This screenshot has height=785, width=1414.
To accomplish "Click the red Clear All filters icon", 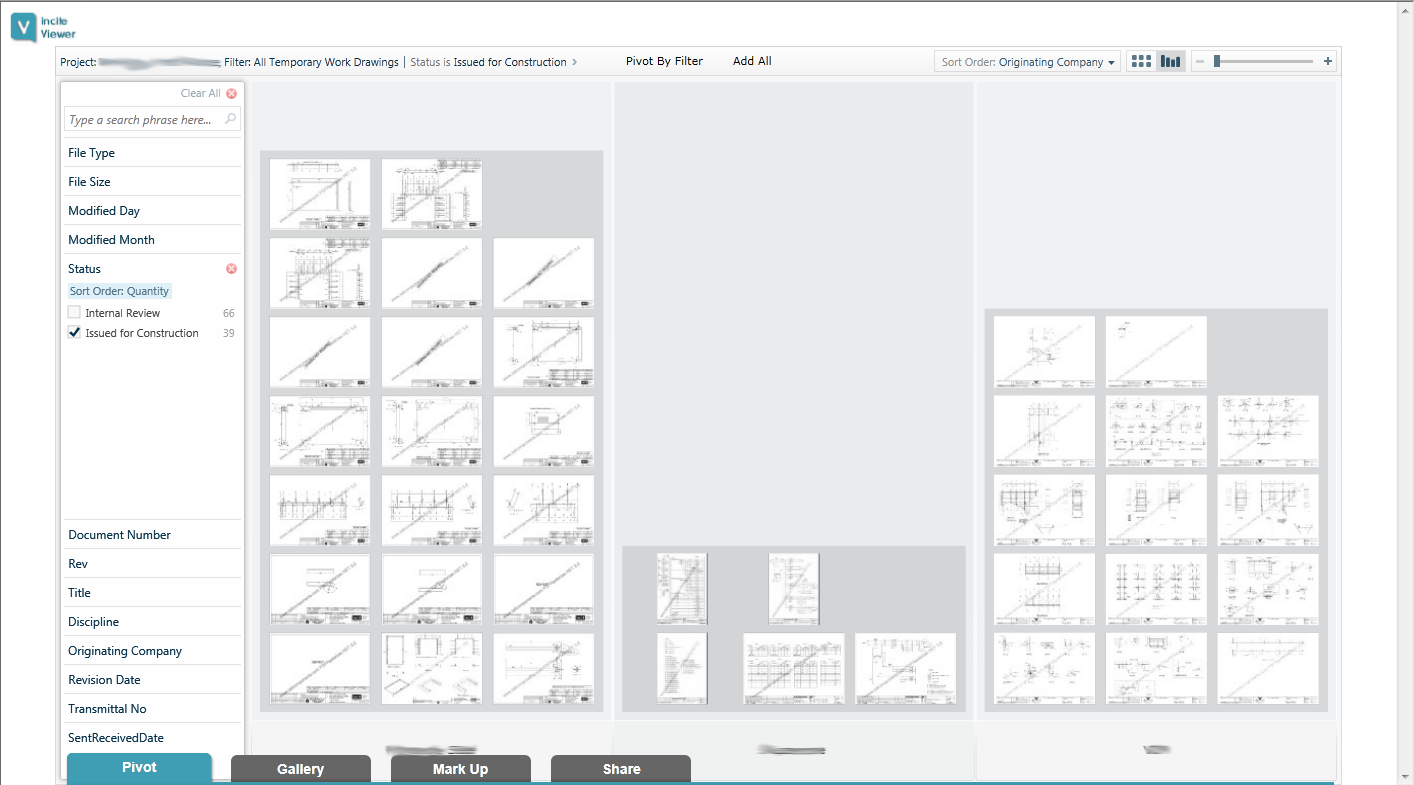I will [x=232, y=93].
